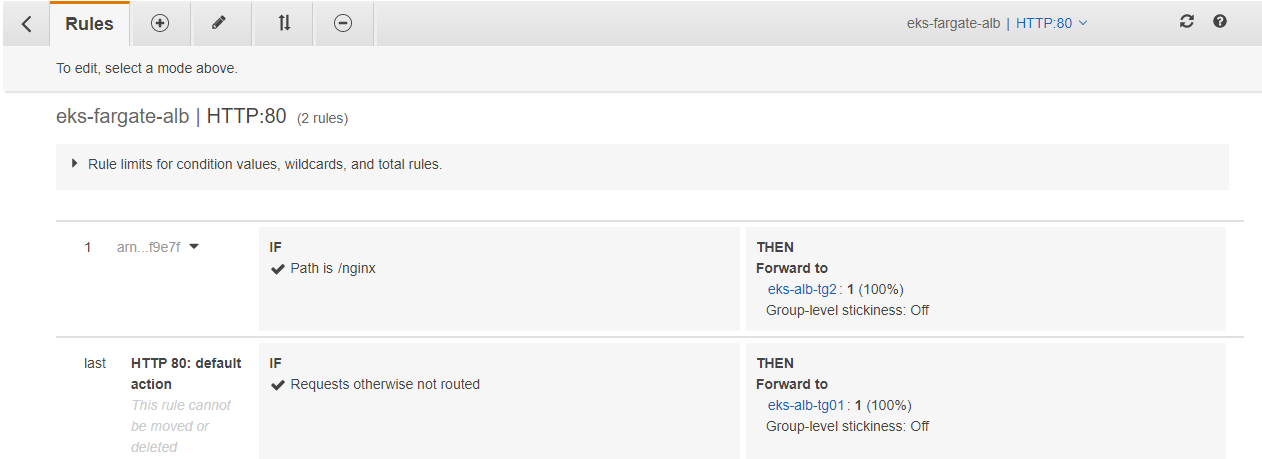Open the help question mark icon

point(1220,22)
